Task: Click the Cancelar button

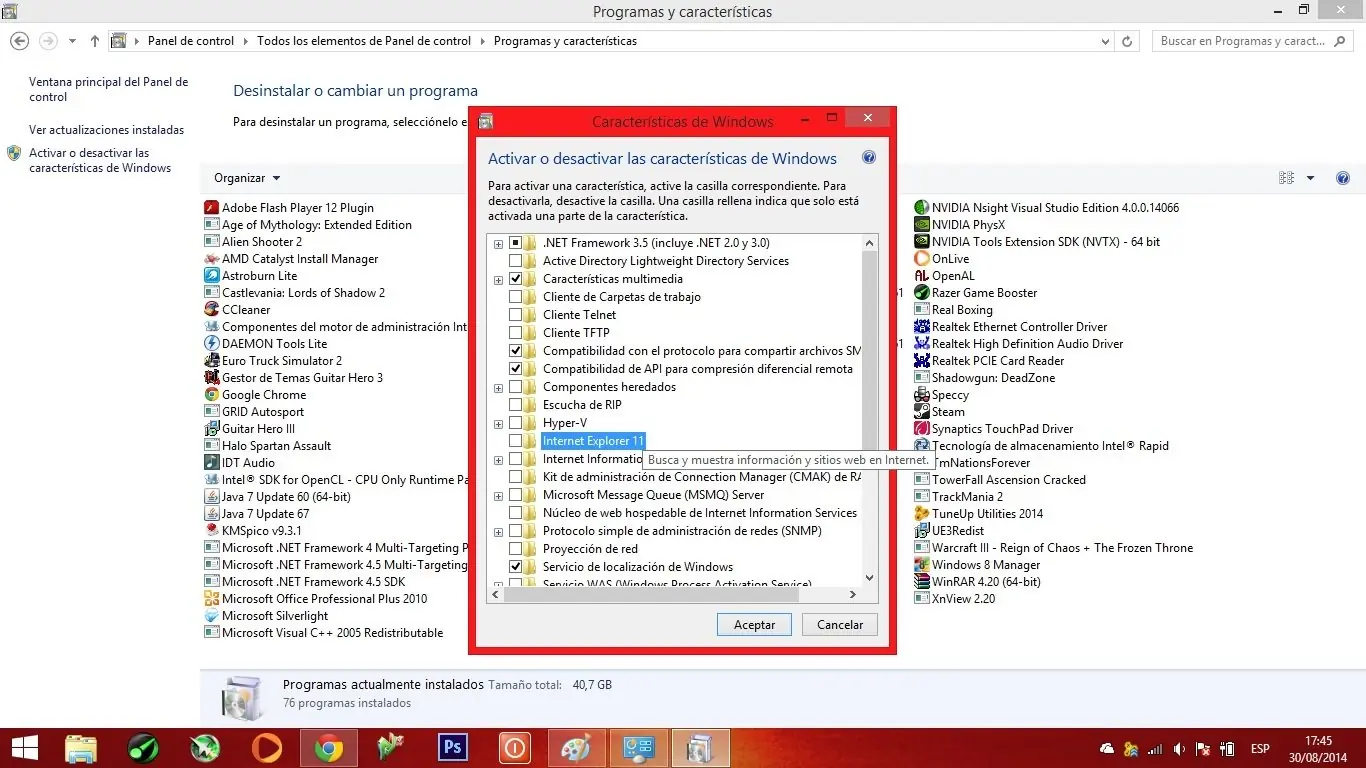Action: pyautogui.click(x=840, y=624)
